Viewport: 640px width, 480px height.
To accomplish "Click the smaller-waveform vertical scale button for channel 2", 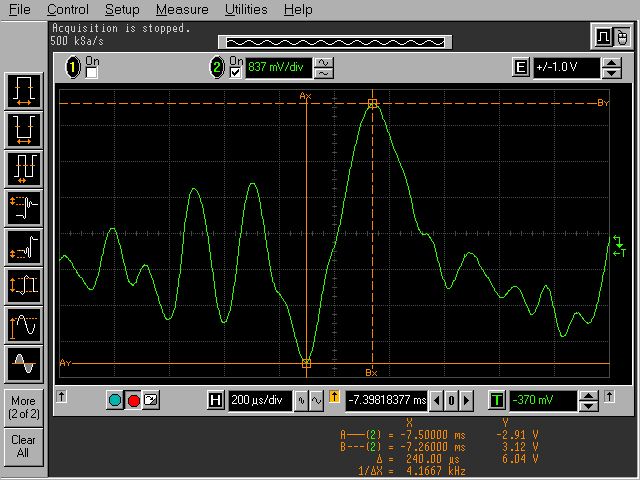I will tap(323, 73).
